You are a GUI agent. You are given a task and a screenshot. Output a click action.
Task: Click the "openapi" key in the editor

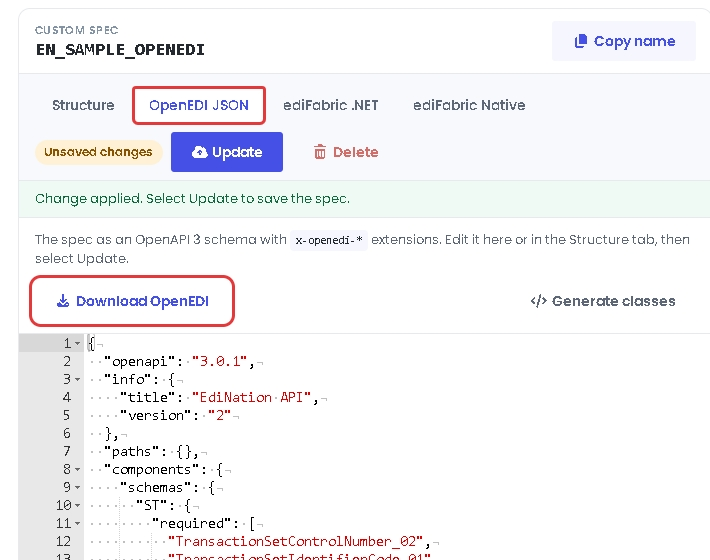pos(139,361)
